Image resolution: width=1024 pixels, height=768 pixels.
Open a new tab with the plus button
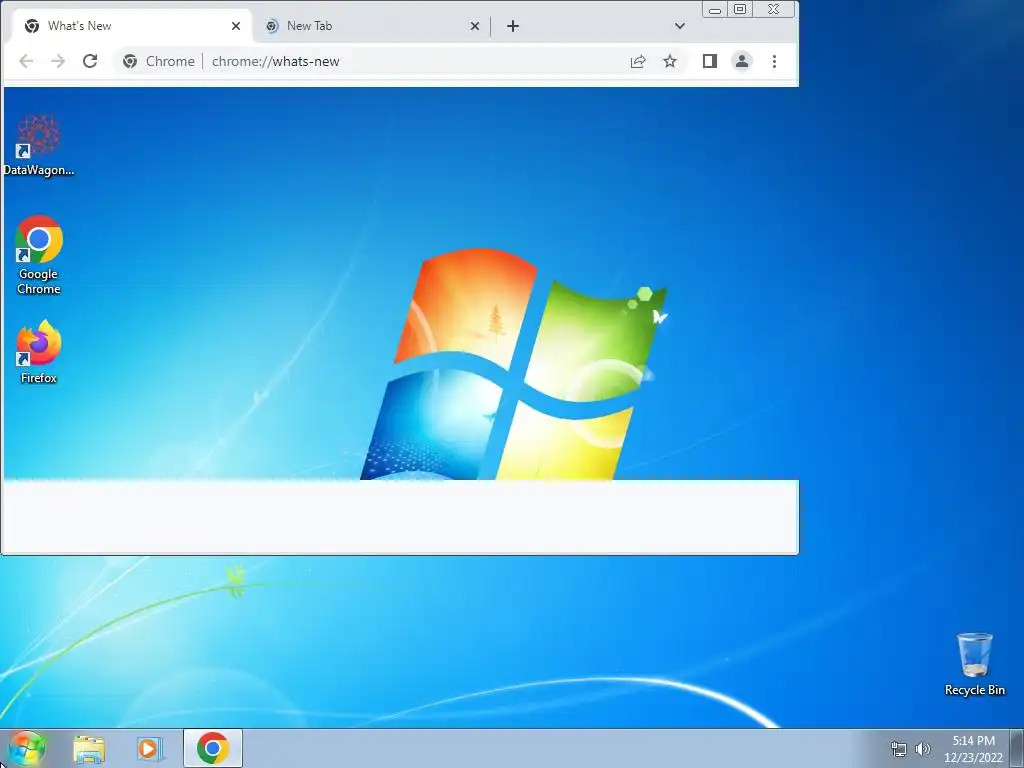[x=513, y=26]
